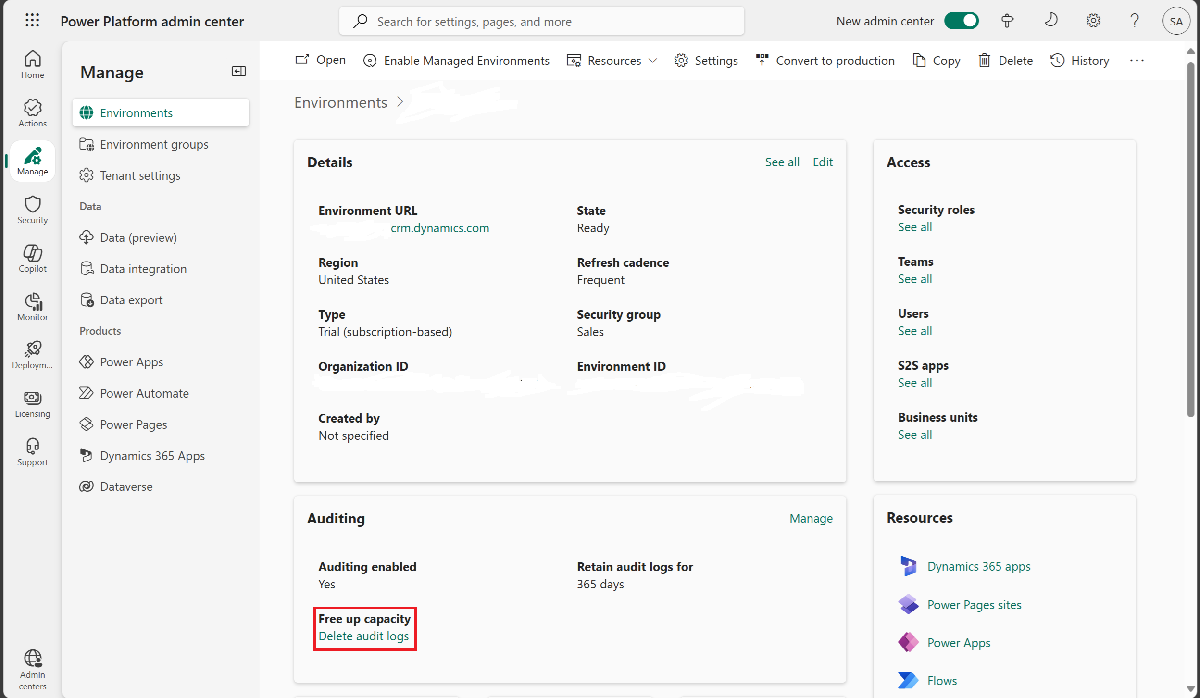This screenshot has height=698, width=1200.
Task: Click the Delete audit logs link
Action: [x=364, y=637]
